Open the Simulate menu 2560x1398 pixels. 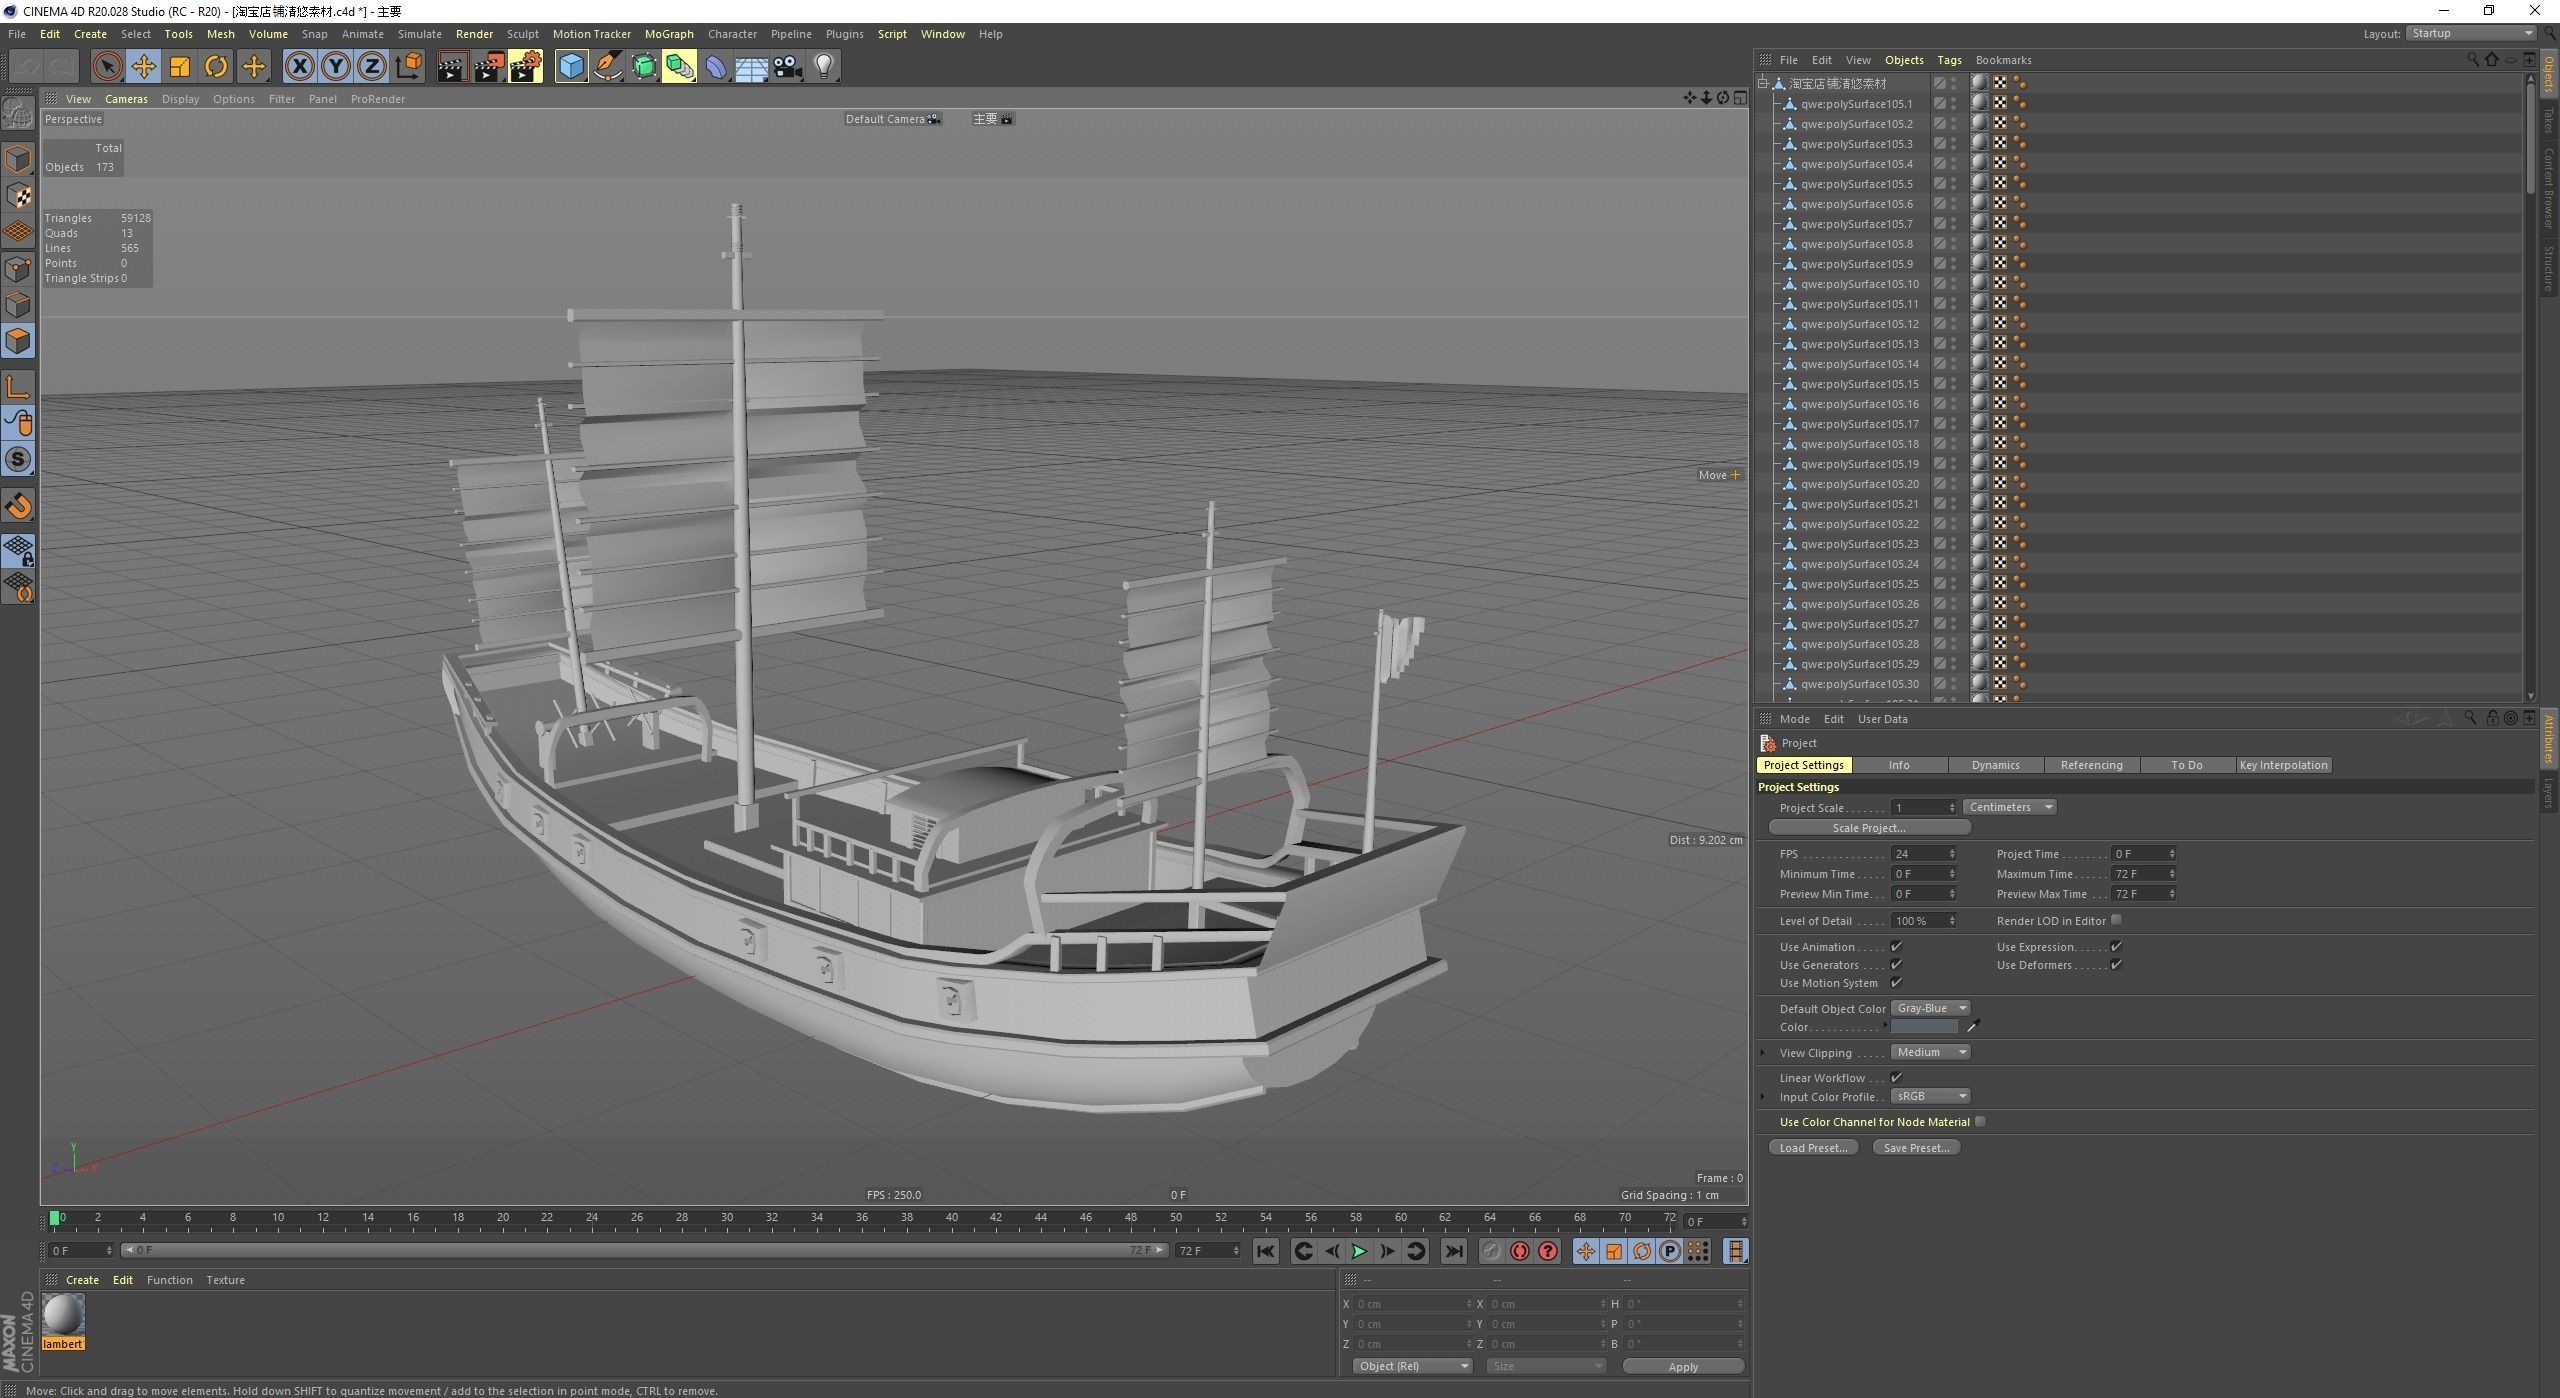(x=419, y=34)
